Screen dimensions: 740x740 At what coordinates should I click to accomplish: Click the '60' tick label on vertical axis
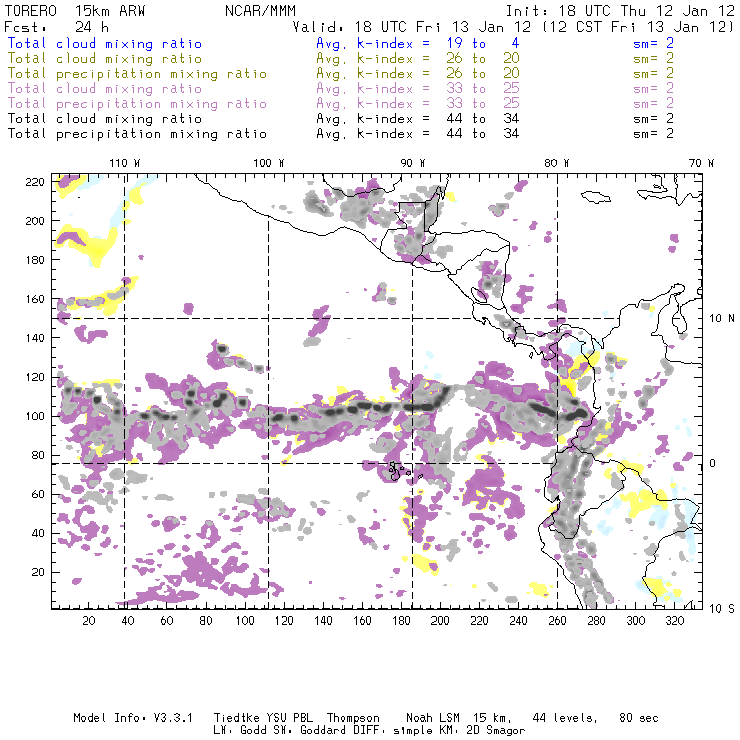38,494
